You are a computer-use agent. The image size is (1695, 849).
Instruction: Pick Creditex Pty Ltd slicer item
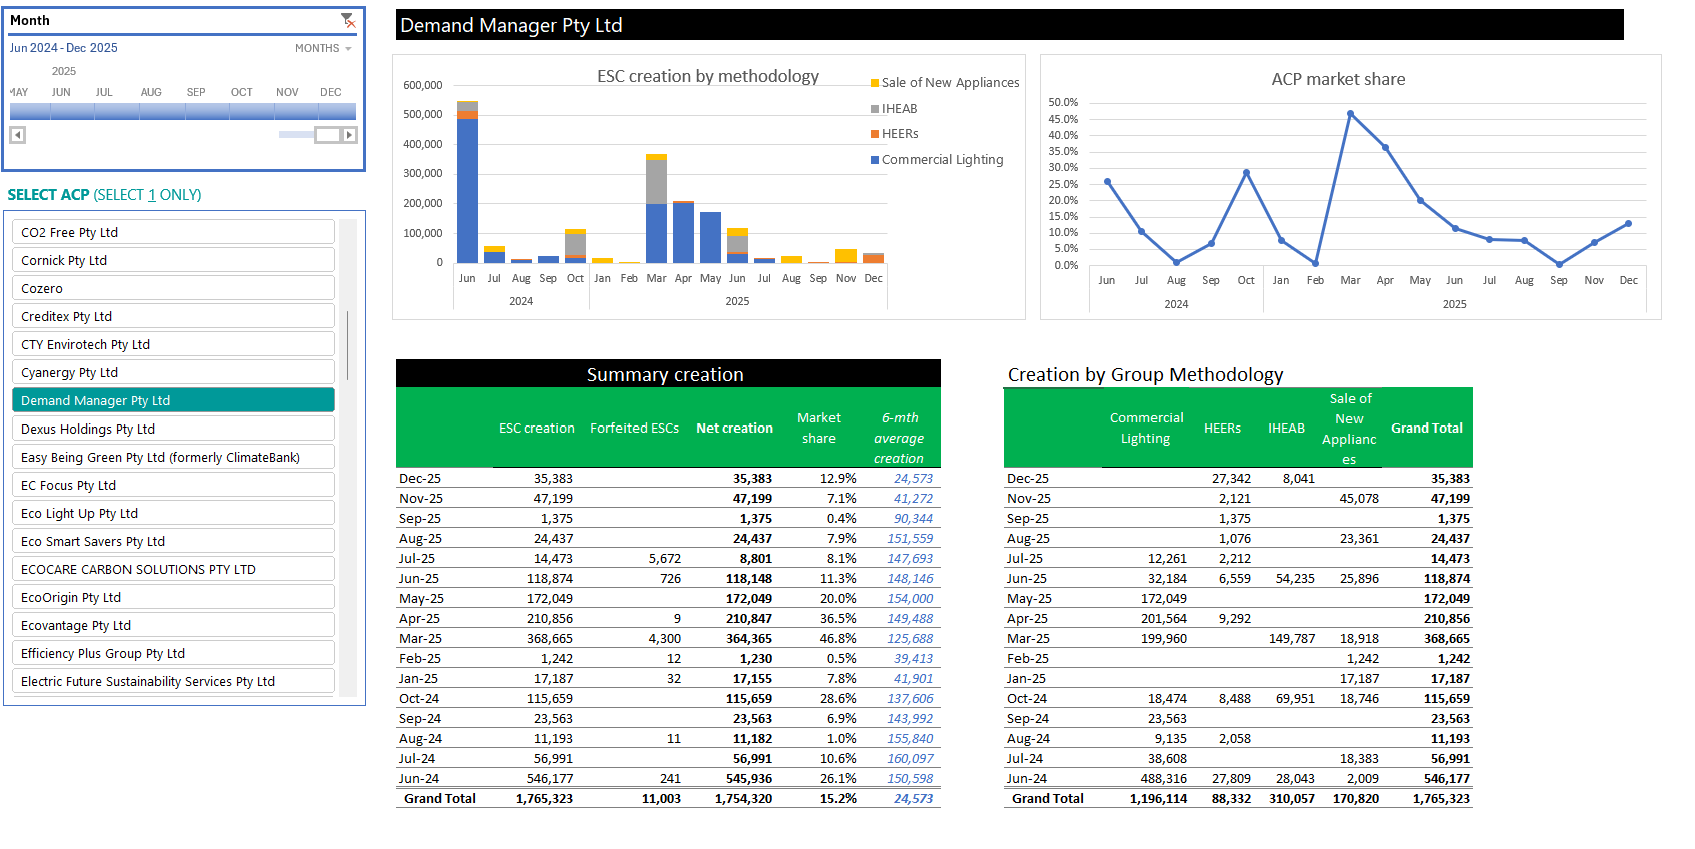[173, 316]
